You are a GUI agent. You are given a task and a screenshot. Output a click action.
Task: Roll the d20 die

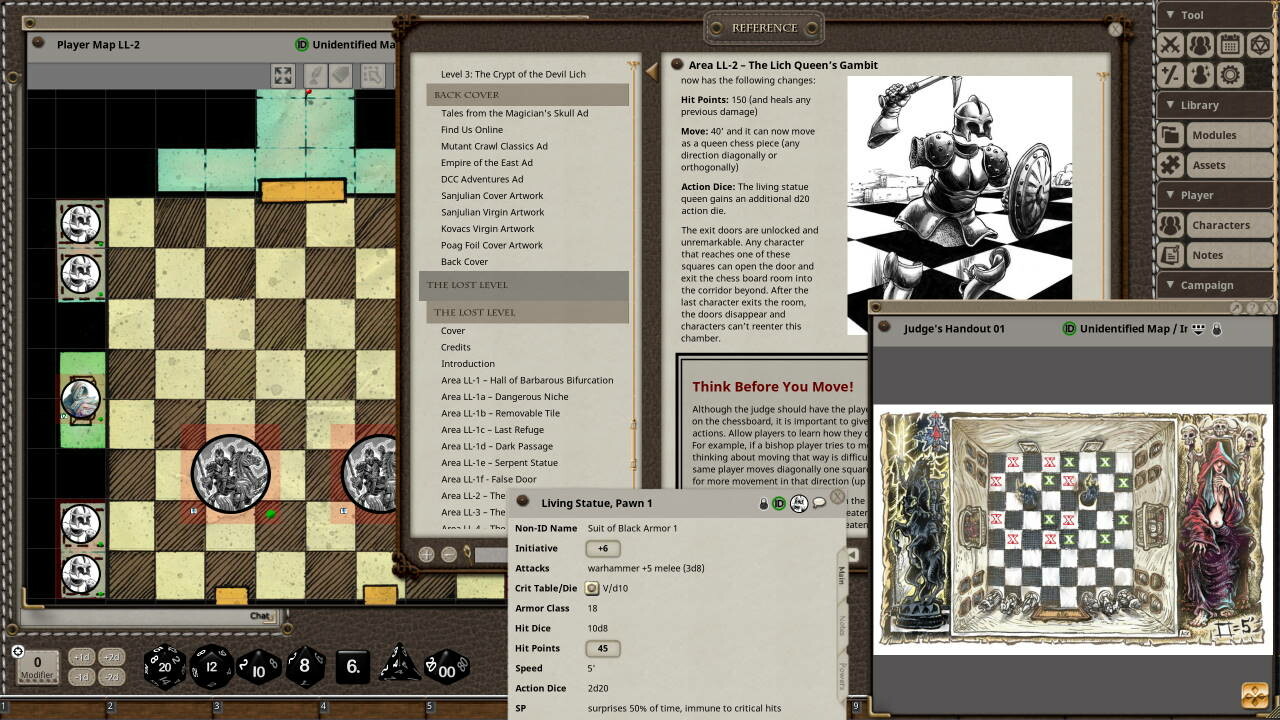click(165, 667)
